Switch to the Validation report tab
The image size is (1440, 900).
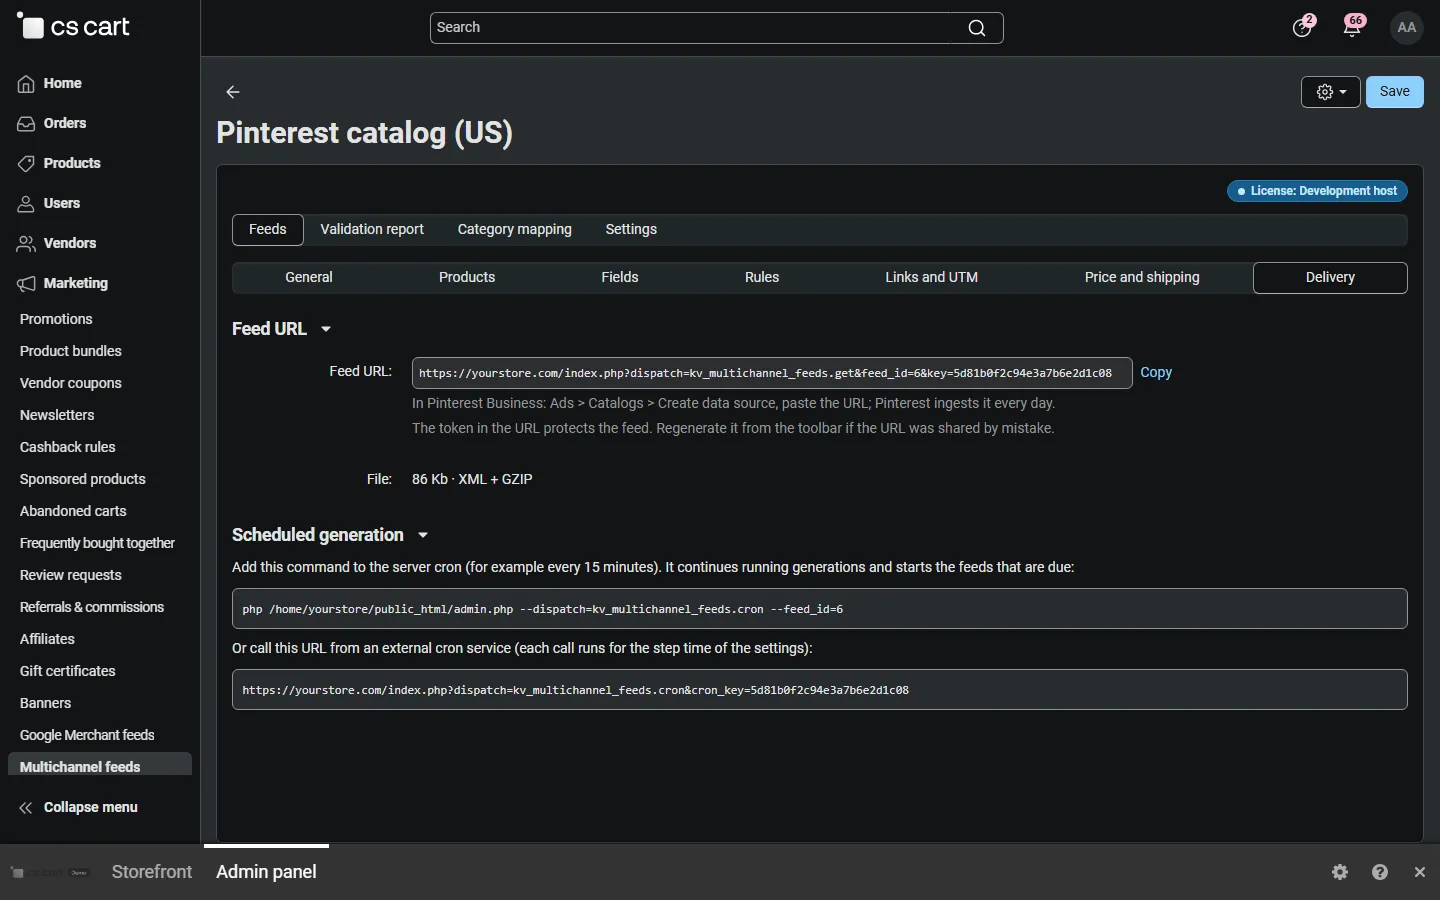(372, 229)
